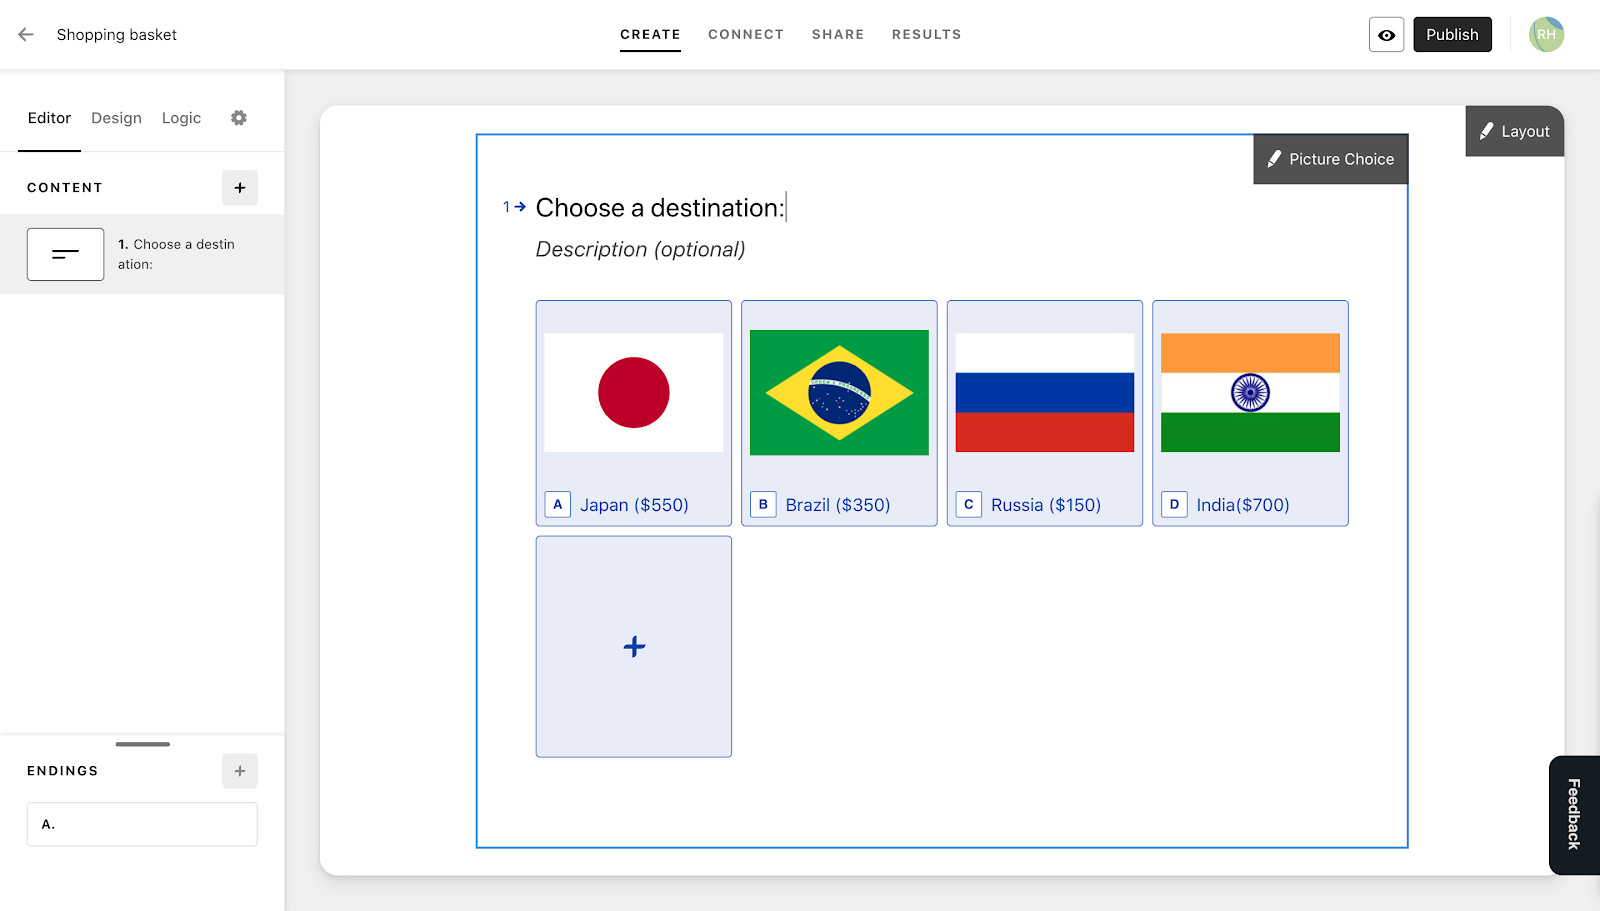Switch to the CONNECT tab
This screenshot has height=911, width=1600.
pos(746,34)
